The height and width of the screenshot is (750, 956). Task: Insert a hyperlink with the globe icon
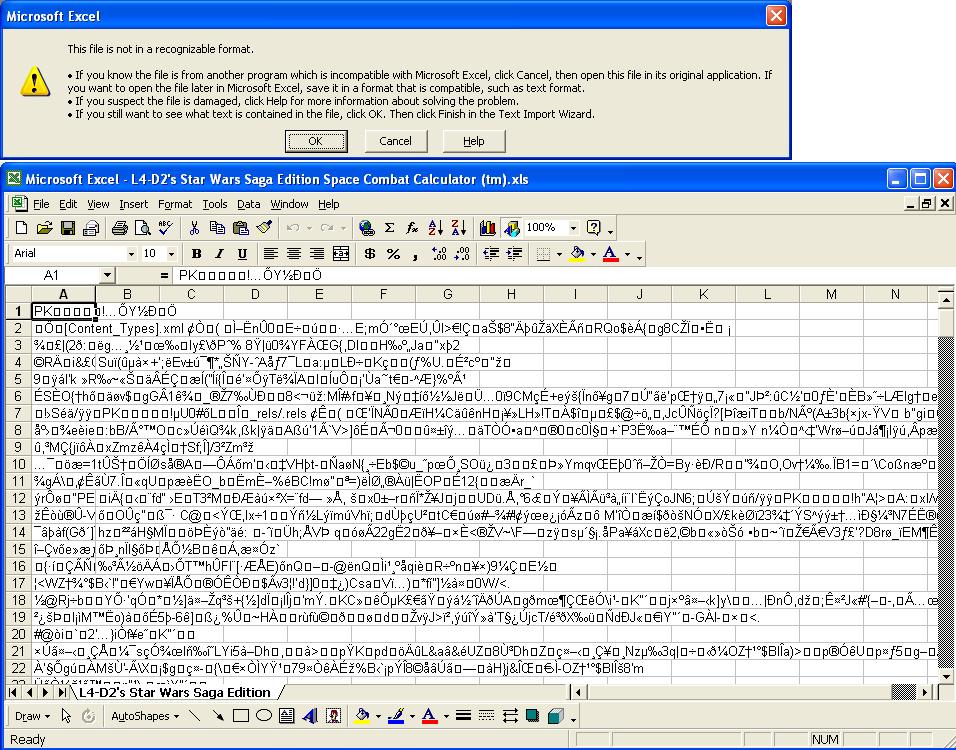[x=366, y=228]
